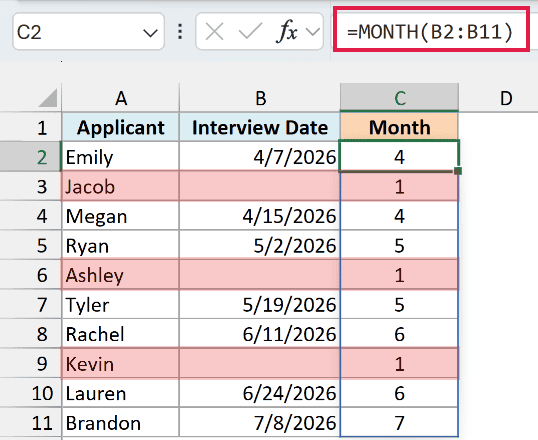Select row 5 header

coord(31,245)
